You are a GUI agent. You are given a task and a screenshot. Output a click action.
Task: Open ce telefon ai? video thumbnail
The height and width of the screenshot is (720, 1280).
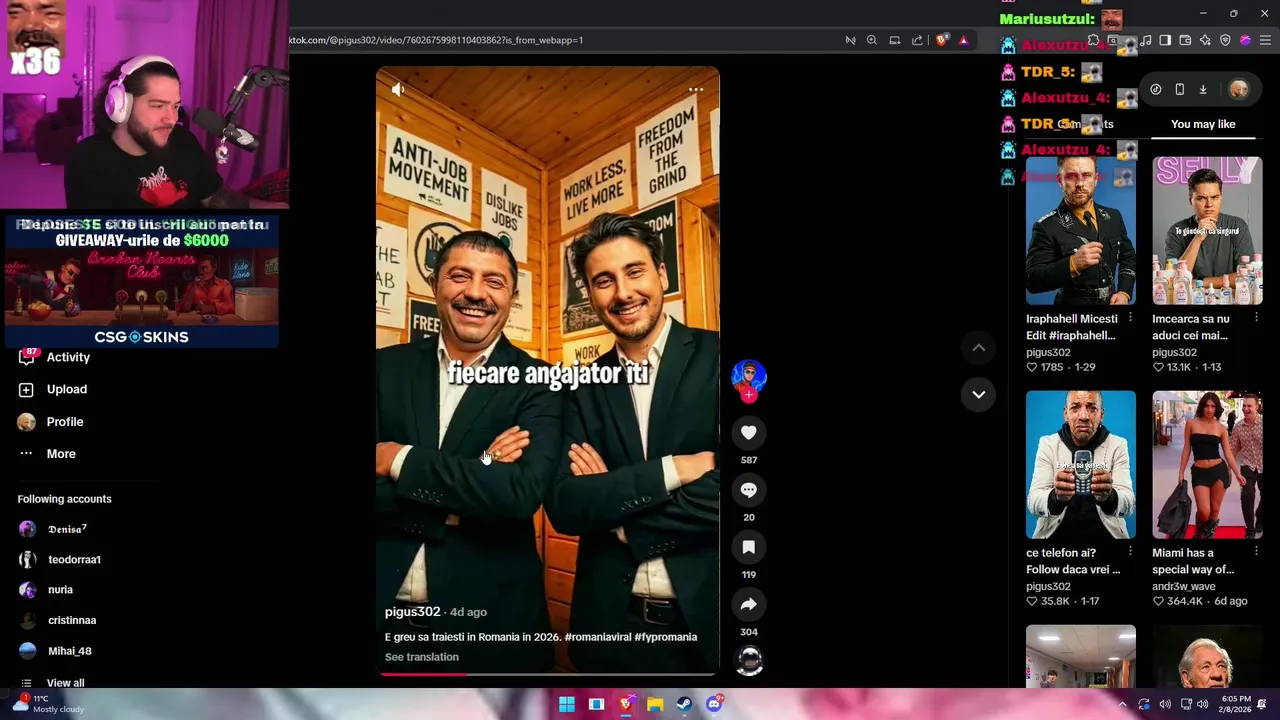[x=1080, y=464]
